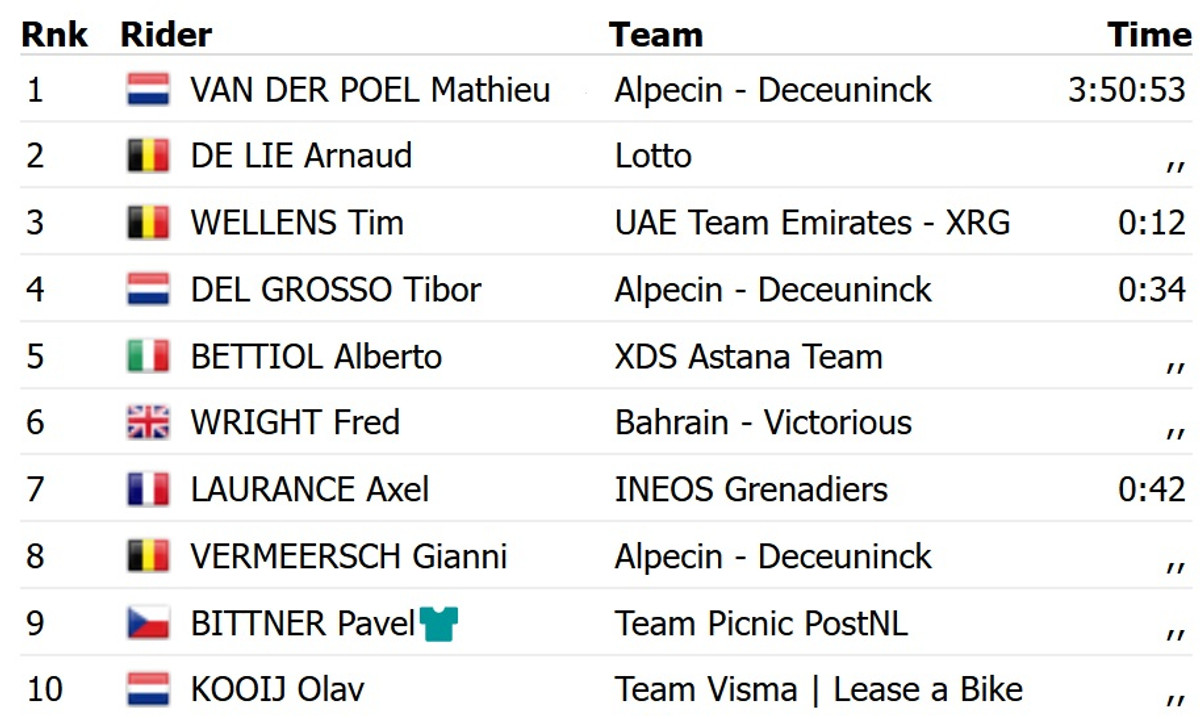1200x719 pixels.
Task: Open UAE Team Emirates - XRG team page
Action: tap(812, 222)
